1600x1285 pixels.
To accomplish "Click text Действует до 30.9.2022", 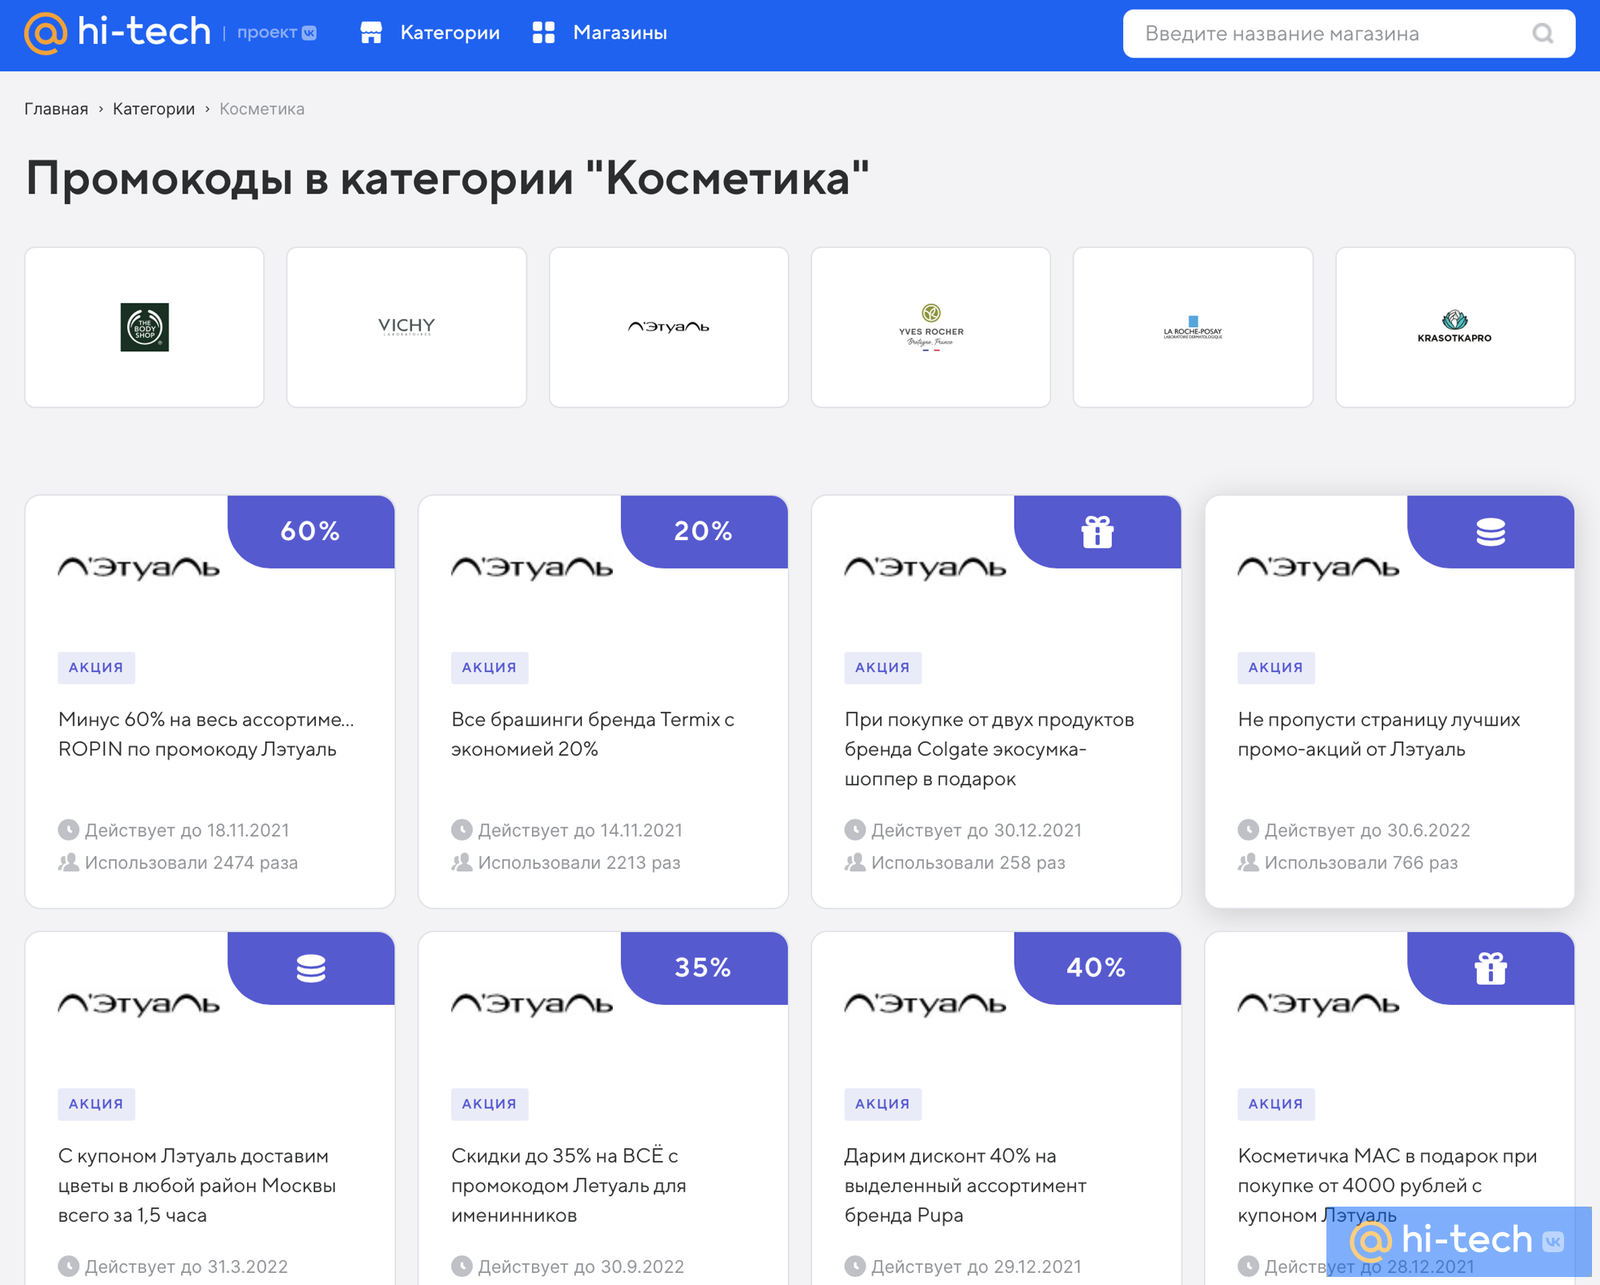I will (x=581, y=1266).
